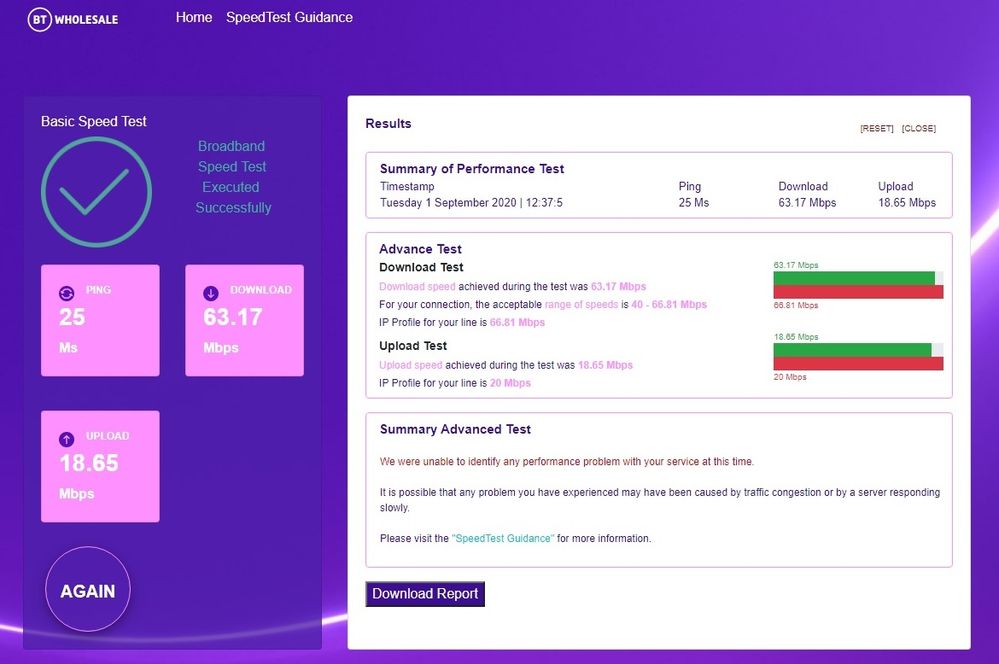Click the BT Wholesale logo

[x=73, y=18]
